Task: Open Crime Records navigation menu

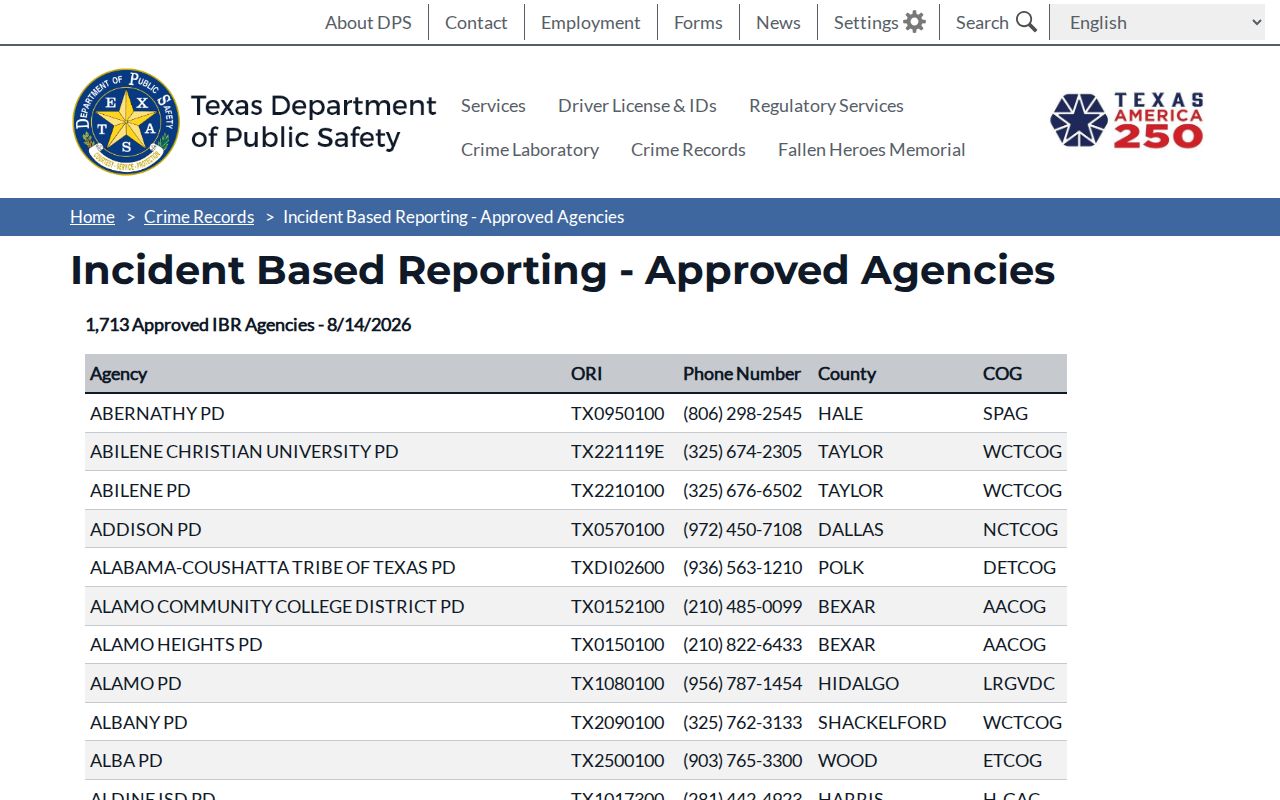Action: [688, 149]
